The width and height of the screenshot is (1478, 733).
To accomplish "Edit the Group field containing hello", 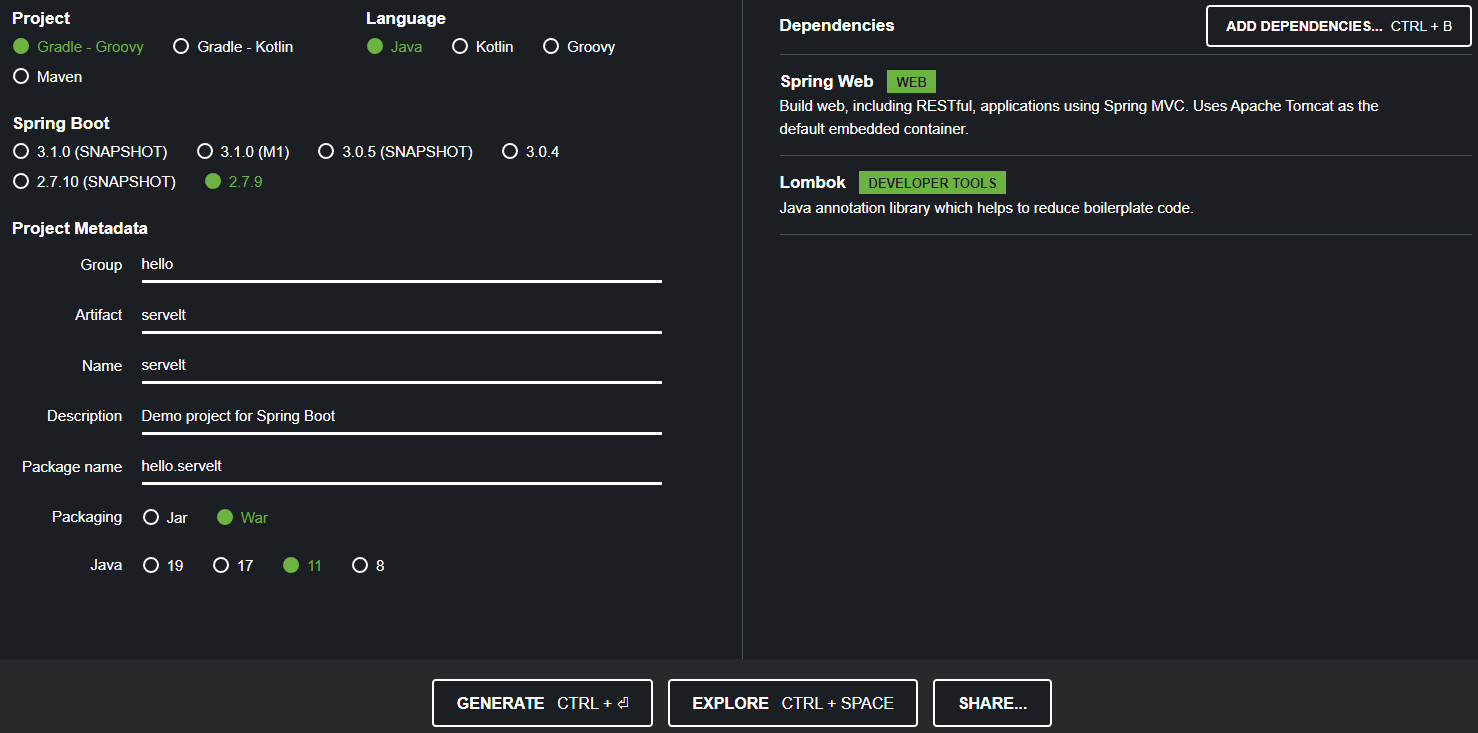I will 401,265.
